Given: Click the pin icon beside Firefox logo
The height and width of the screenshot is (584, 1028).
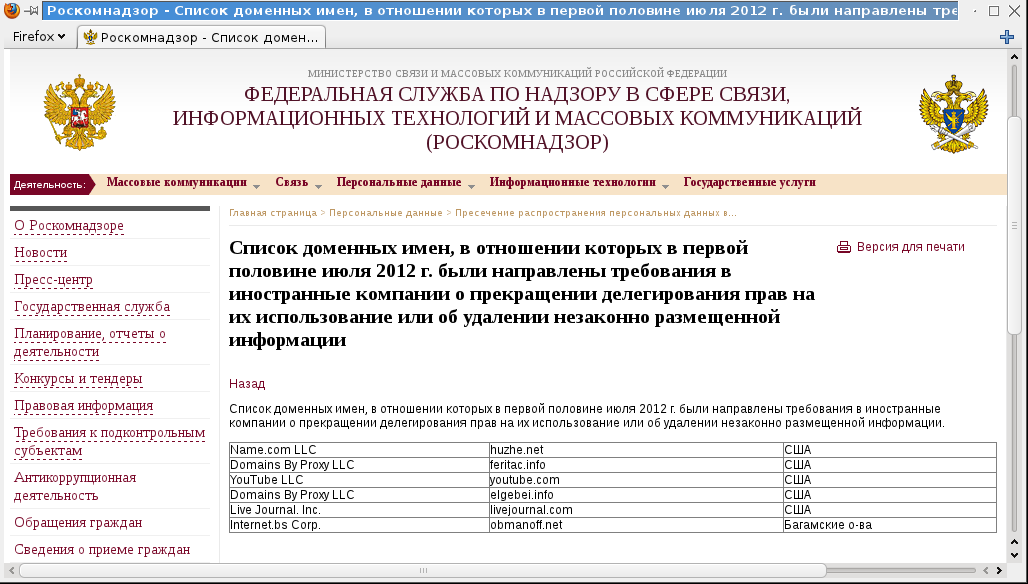Looking at the screenshot, I should click(31, 11).
